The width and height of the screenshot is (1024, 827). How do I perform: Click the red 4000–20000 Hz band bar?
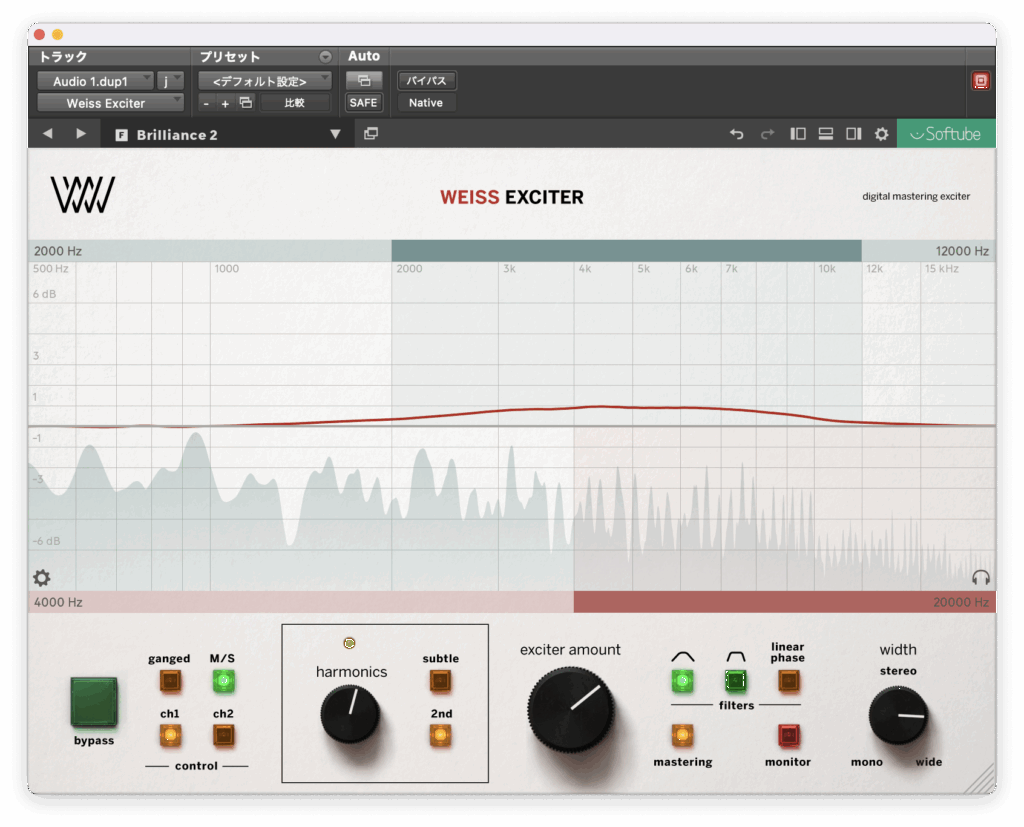pos(784,602)
